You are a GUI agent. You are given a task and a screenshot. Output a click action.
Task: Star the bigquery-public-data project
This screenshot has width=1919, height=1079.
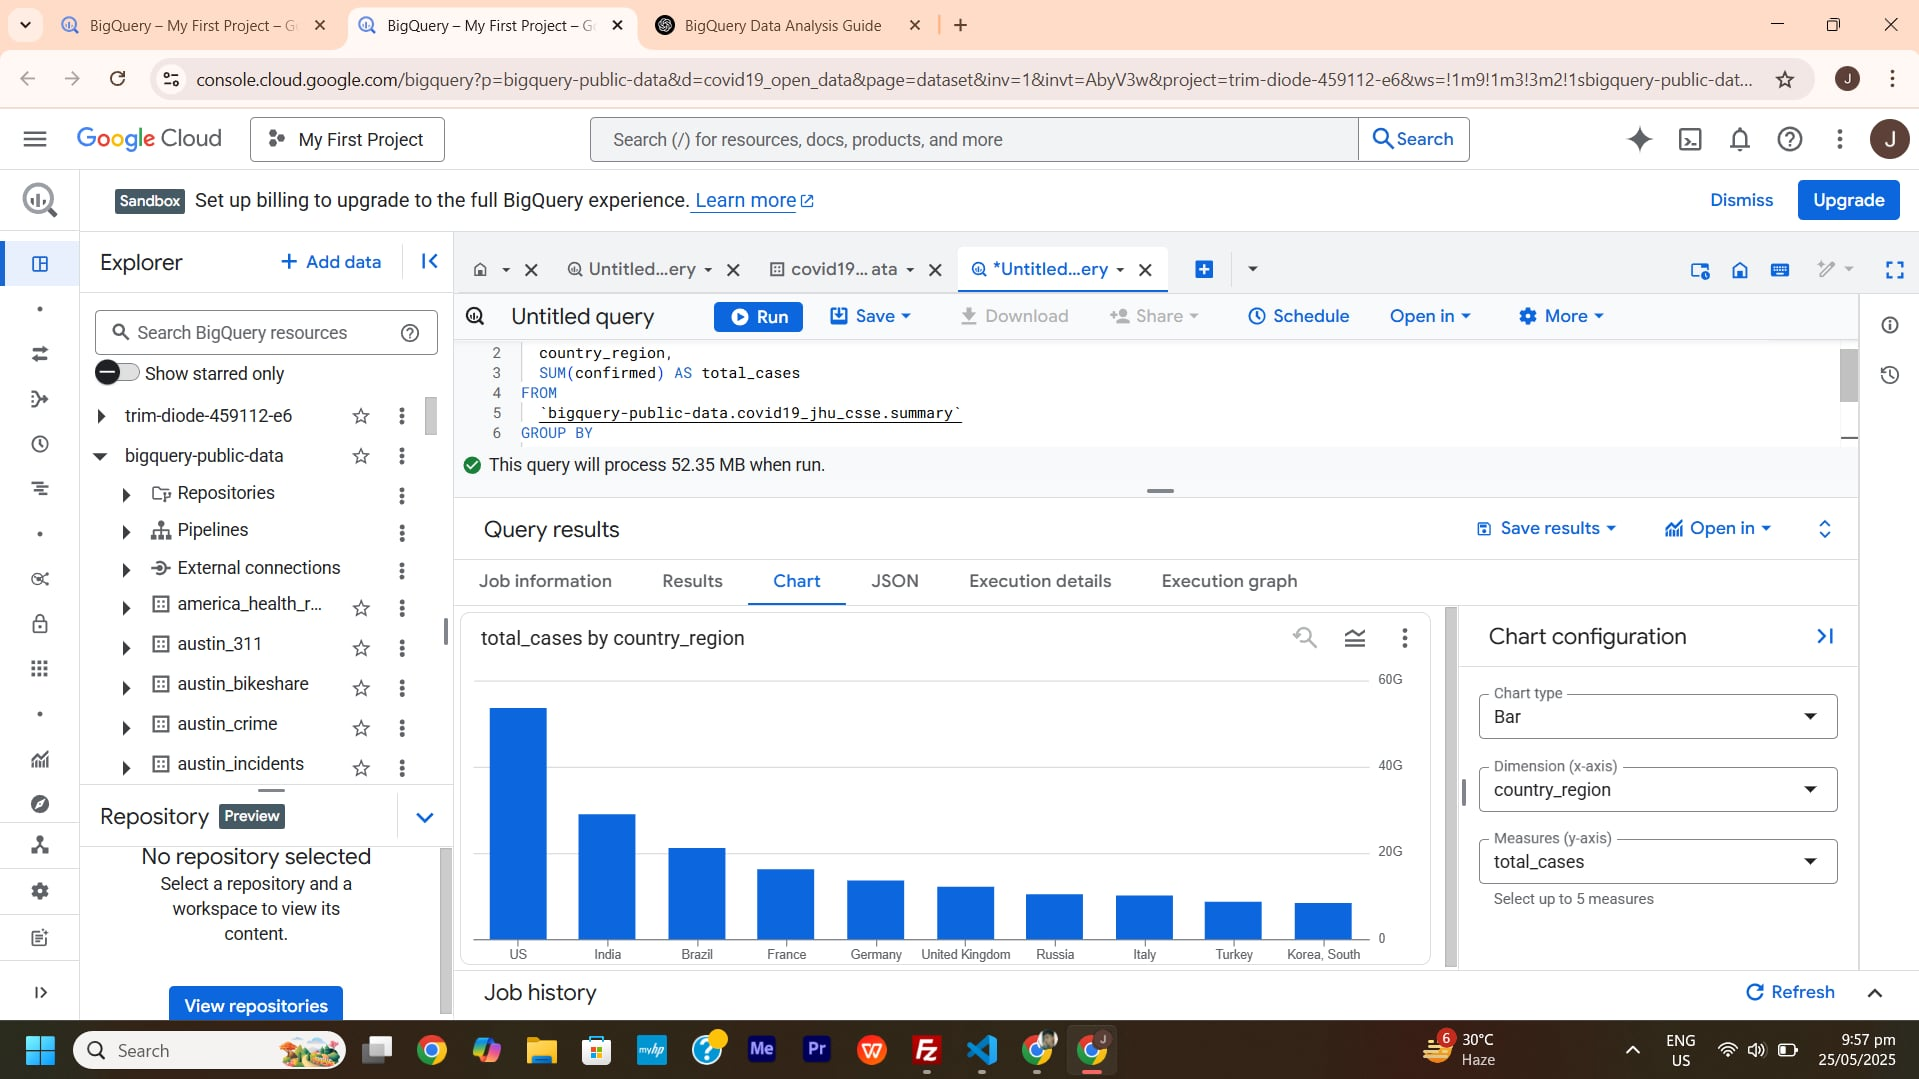point(361,456)
